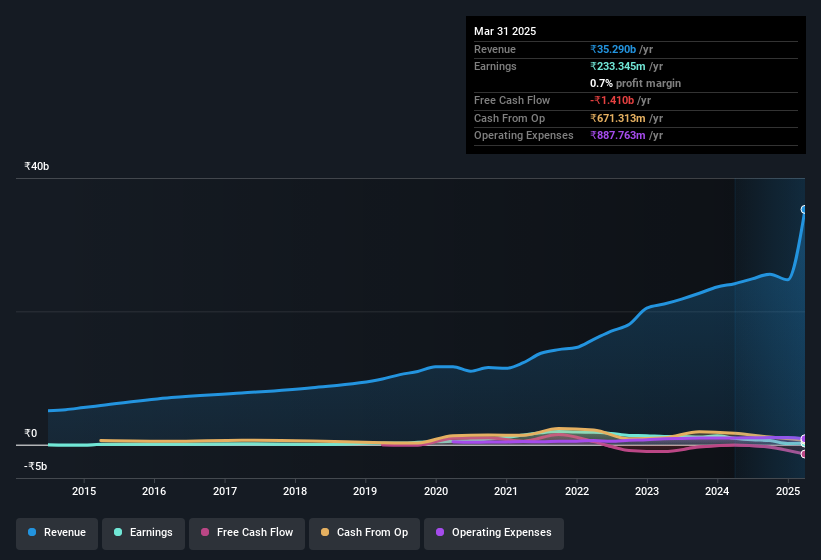This screenshot has width=821, height=560.
Task: Click the Mar 31 2025 tooltip date
Action: (505, 31)
